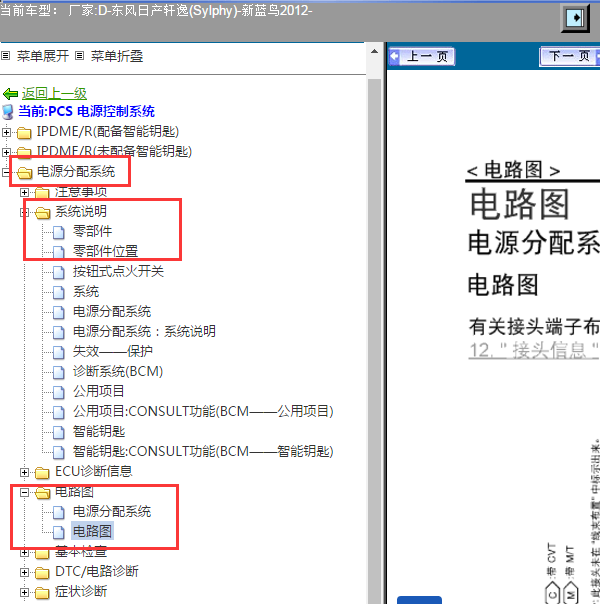Click the panel toggle arrow icon at top right
Image resolution: width=600 pixels, height=604 pixels.
575,18
